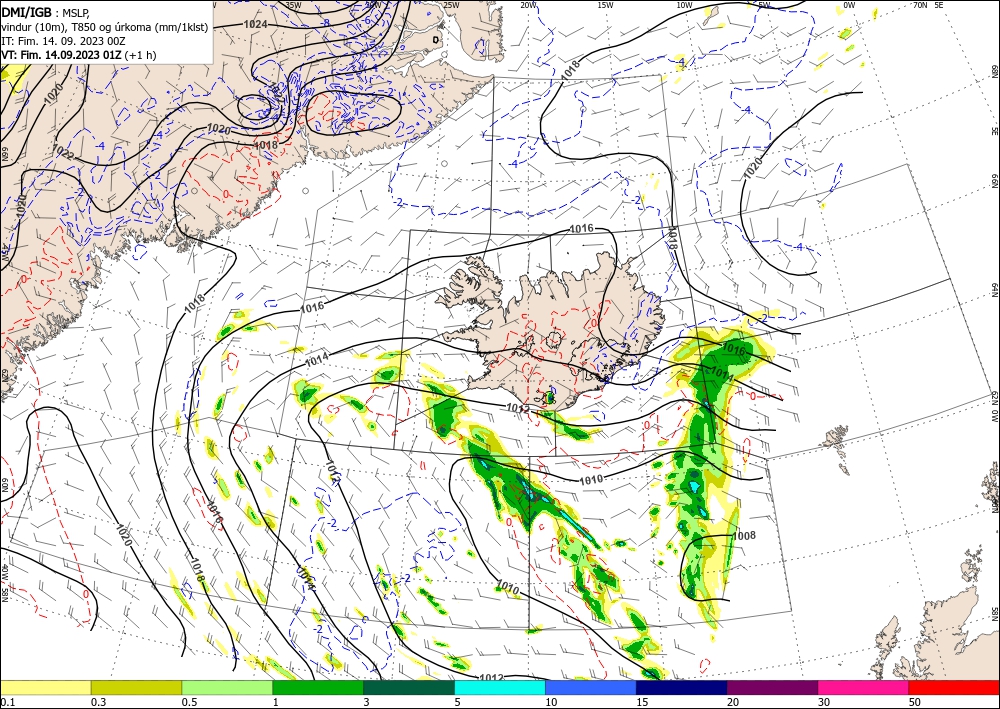Click the legend value "1"

click(275, 701)
